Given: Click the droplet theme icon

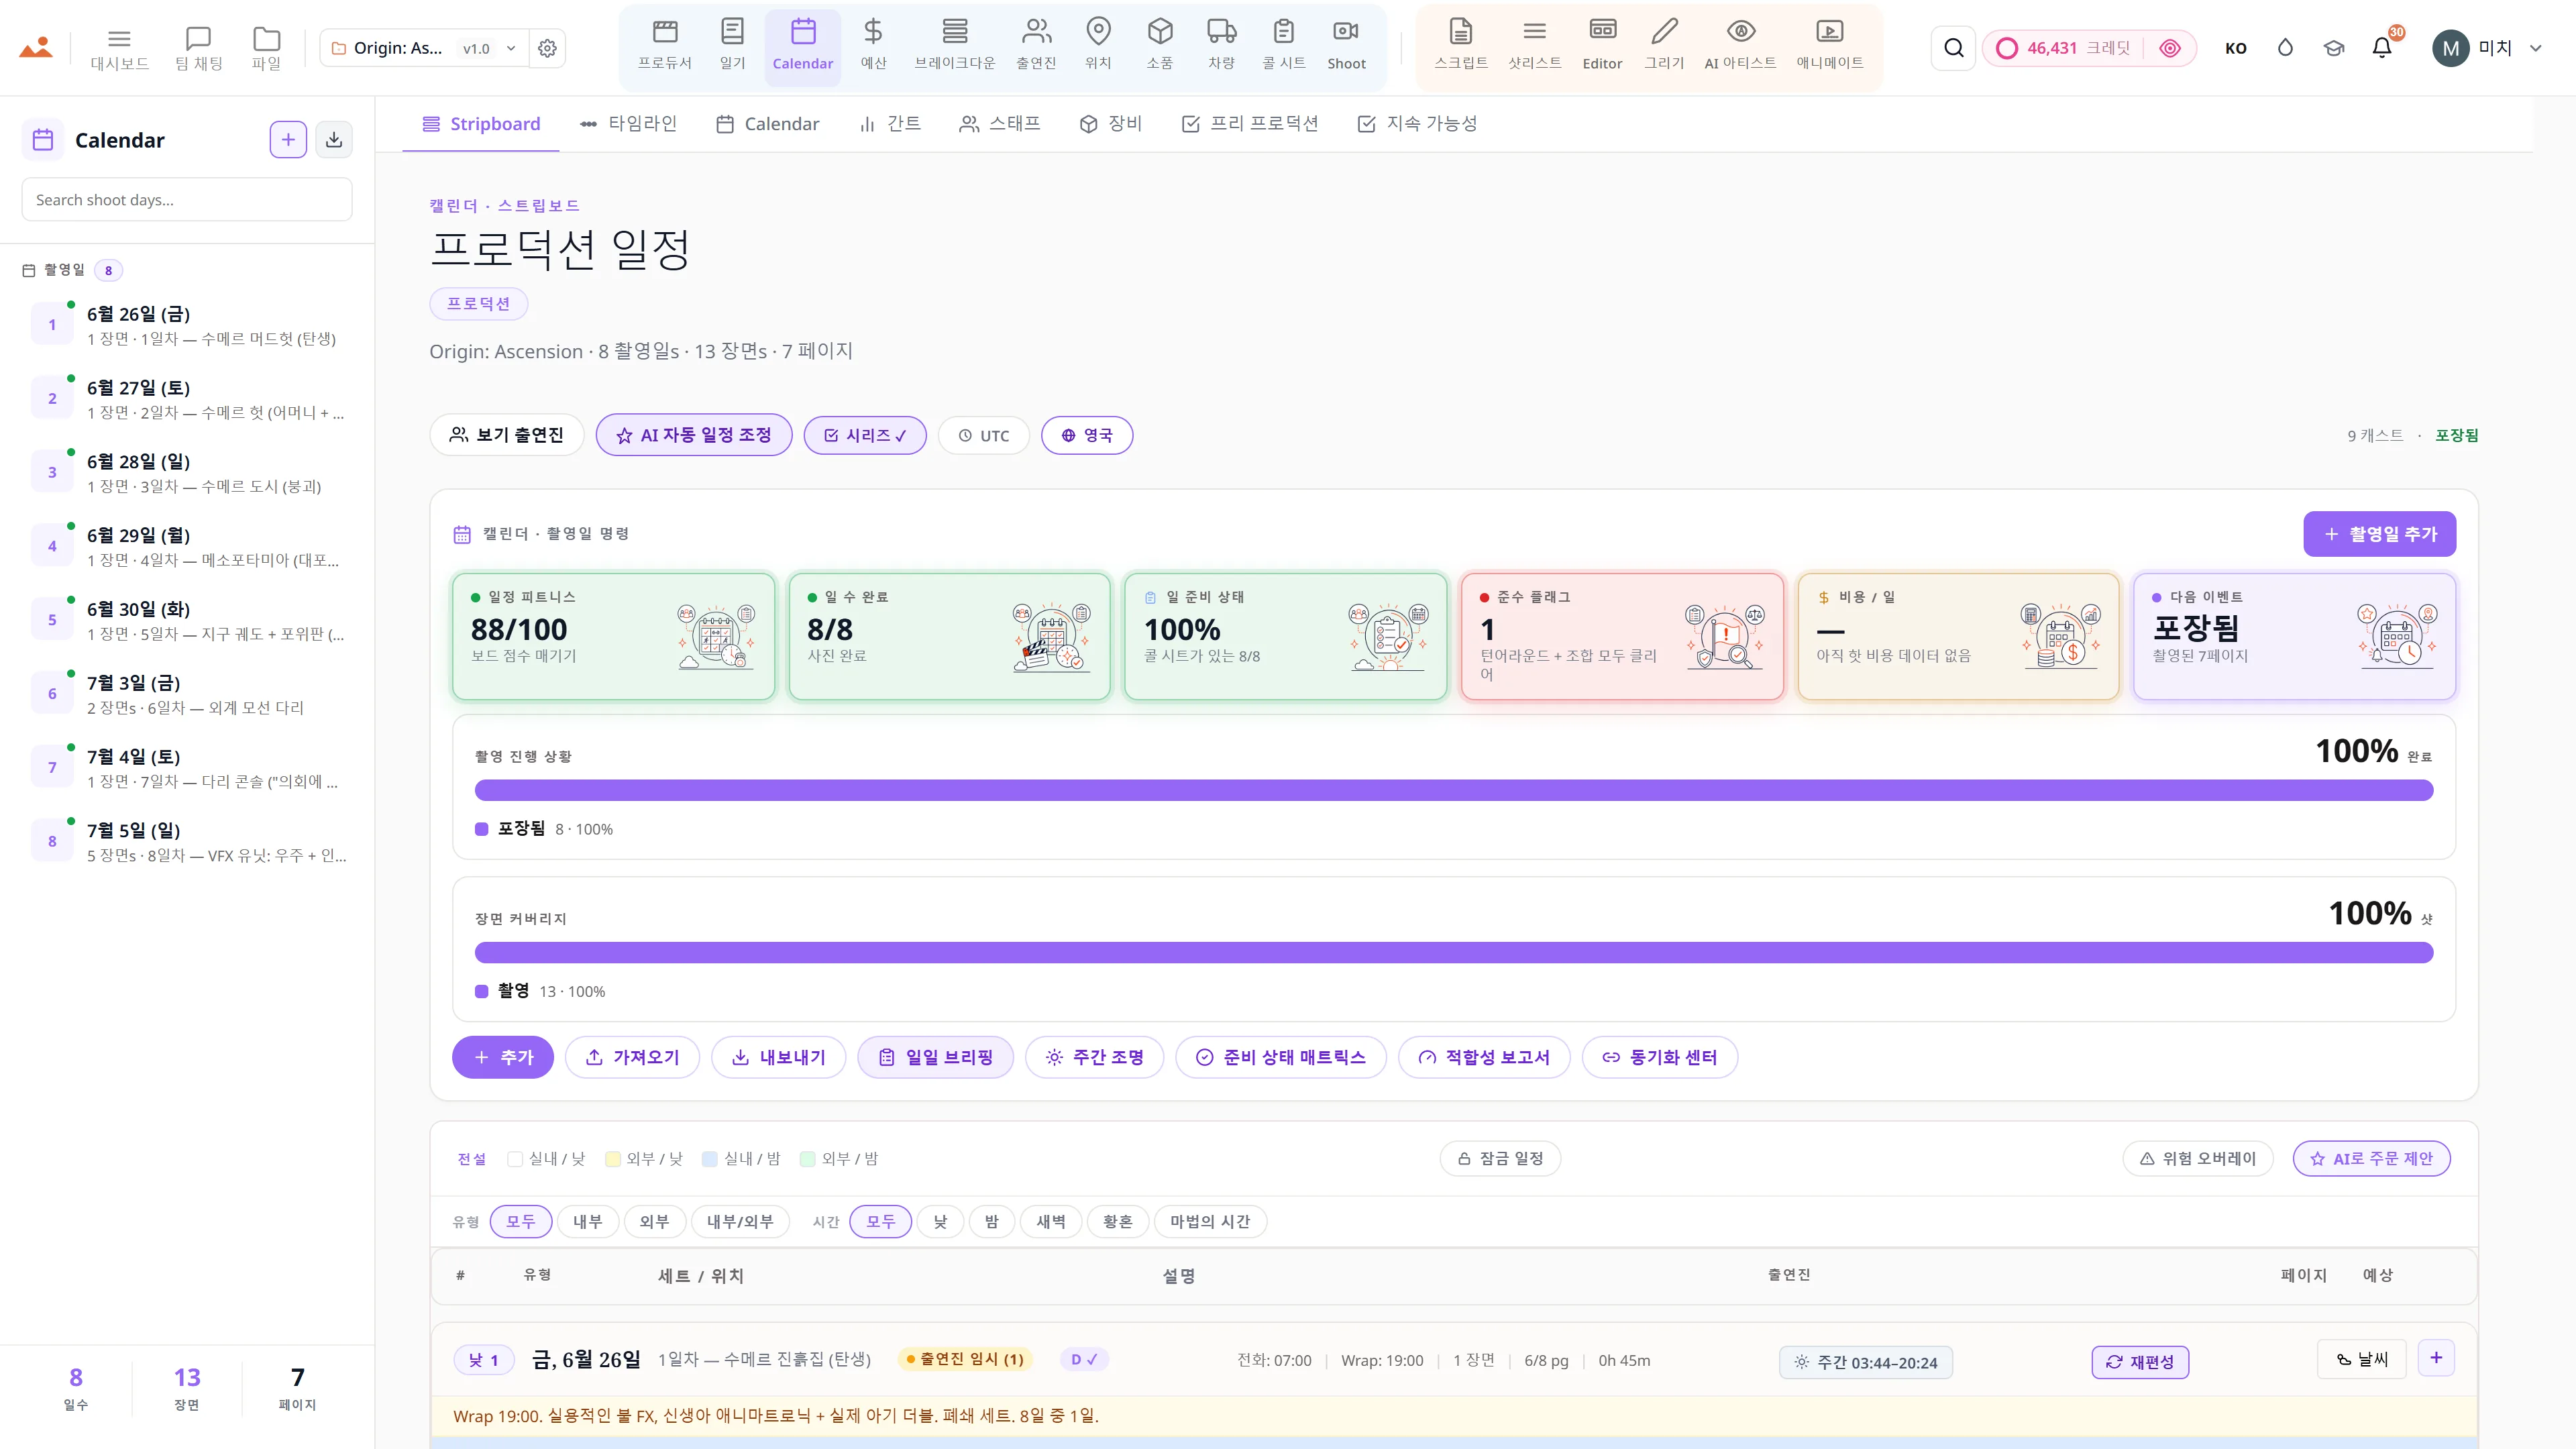Looking at the screenshot, I should (x=2285, y=48).
